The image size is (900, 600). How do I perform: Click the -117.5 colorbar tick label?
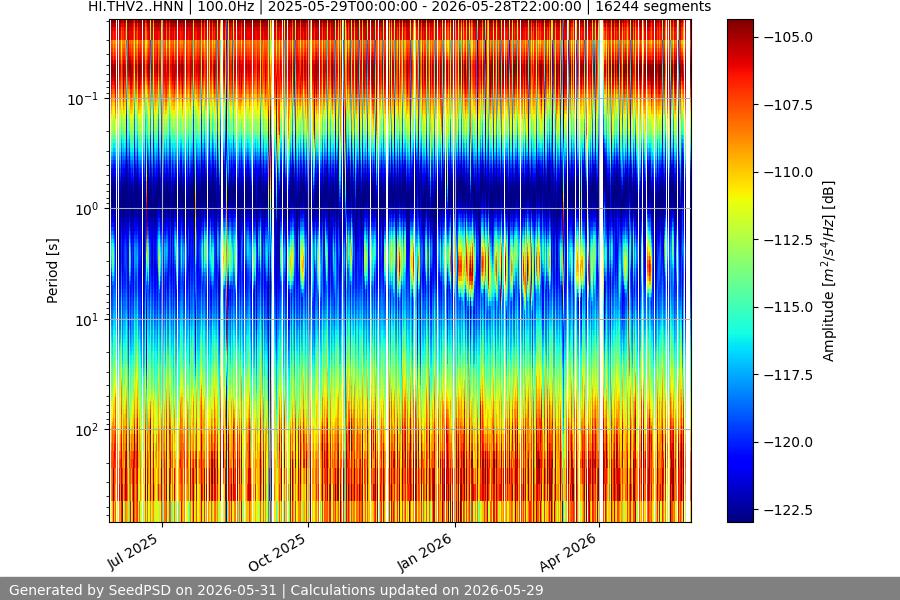[x=788, y=375]
